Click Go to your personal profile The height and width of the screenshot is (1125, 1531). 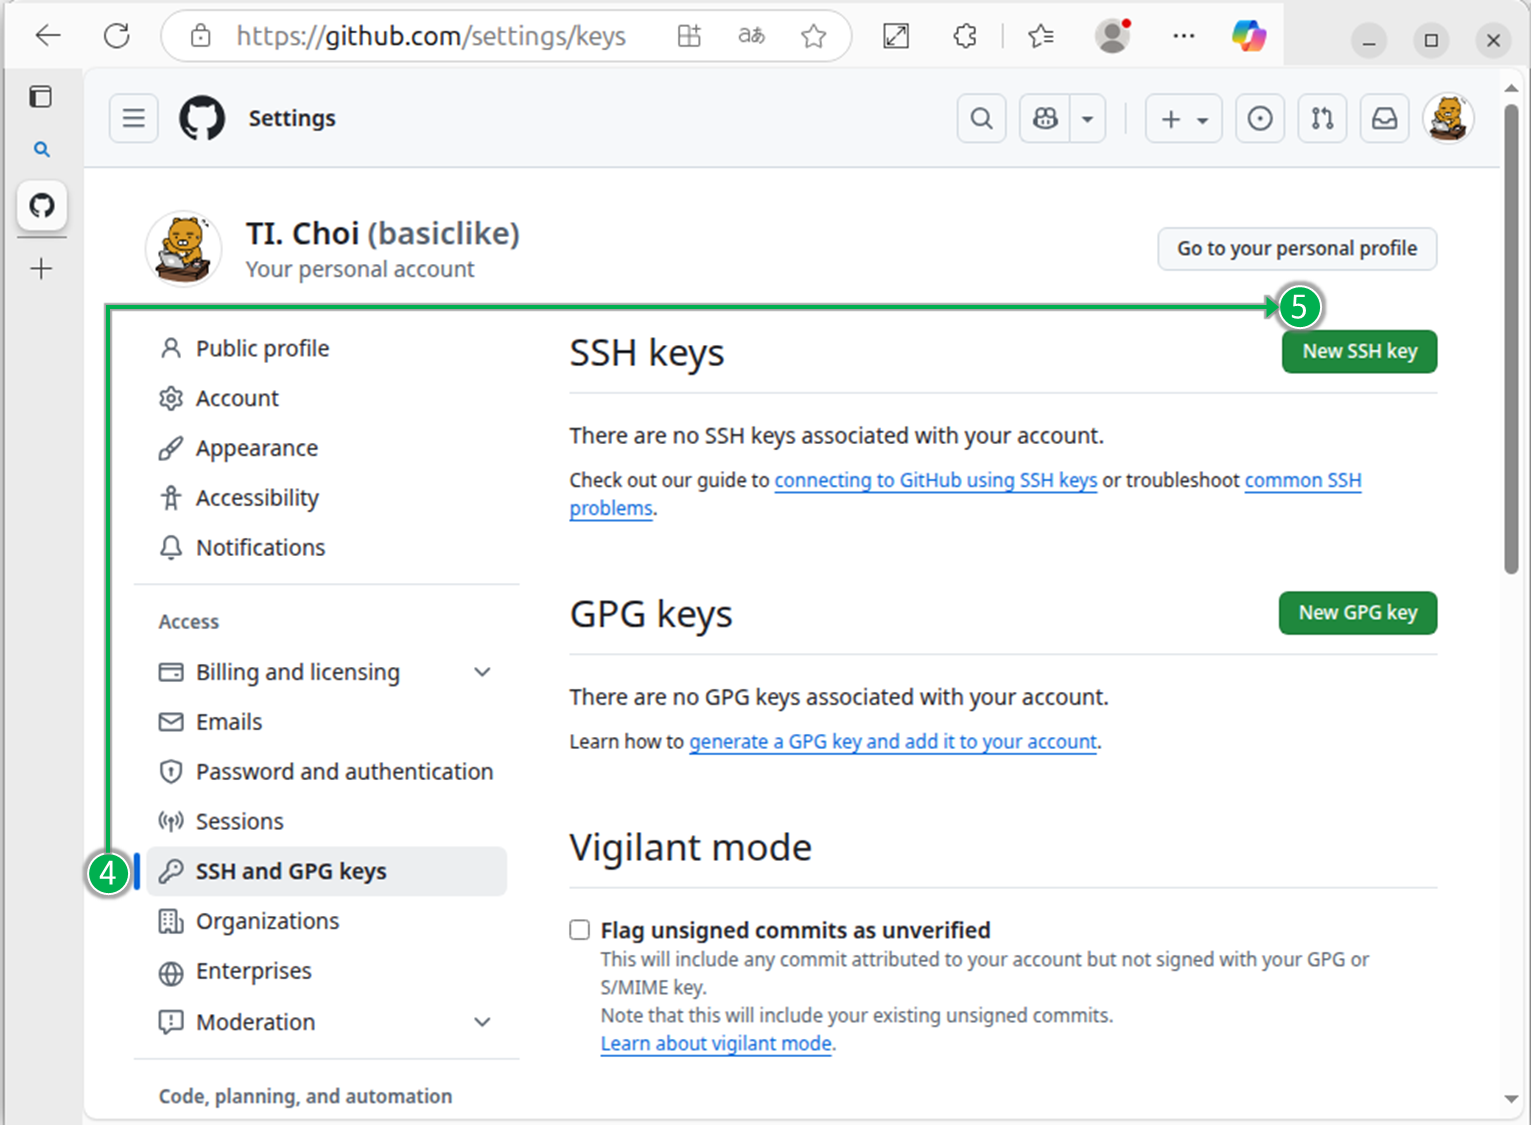[1297, 248]
